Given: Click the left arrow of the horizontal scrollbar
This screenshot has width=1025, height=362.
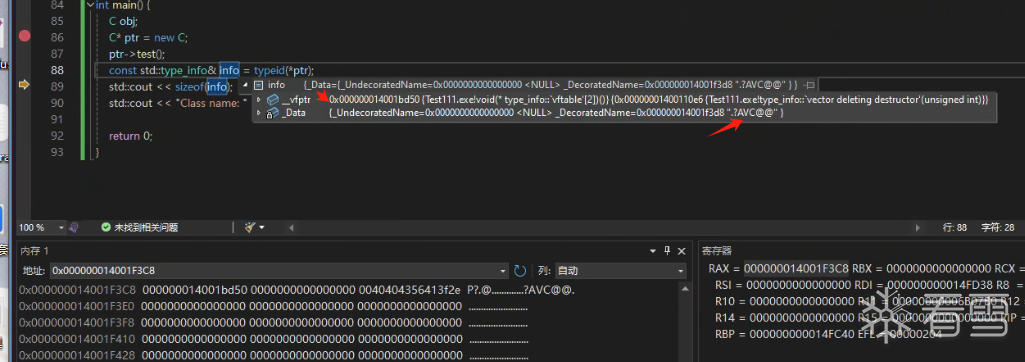Looking at the screenshot, I should point(291,227).
